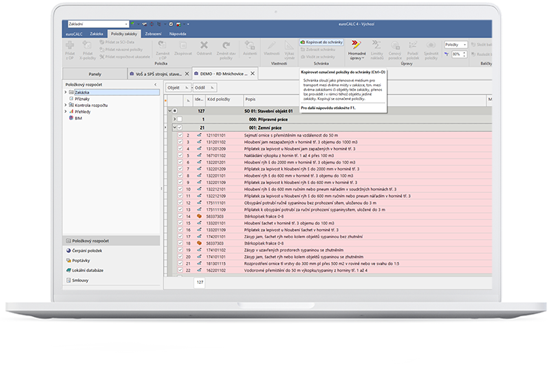Click orange material icon of row 18
The height and width of the screenshot is (382, 550).
pyautogui.click(x=199, y=243)
